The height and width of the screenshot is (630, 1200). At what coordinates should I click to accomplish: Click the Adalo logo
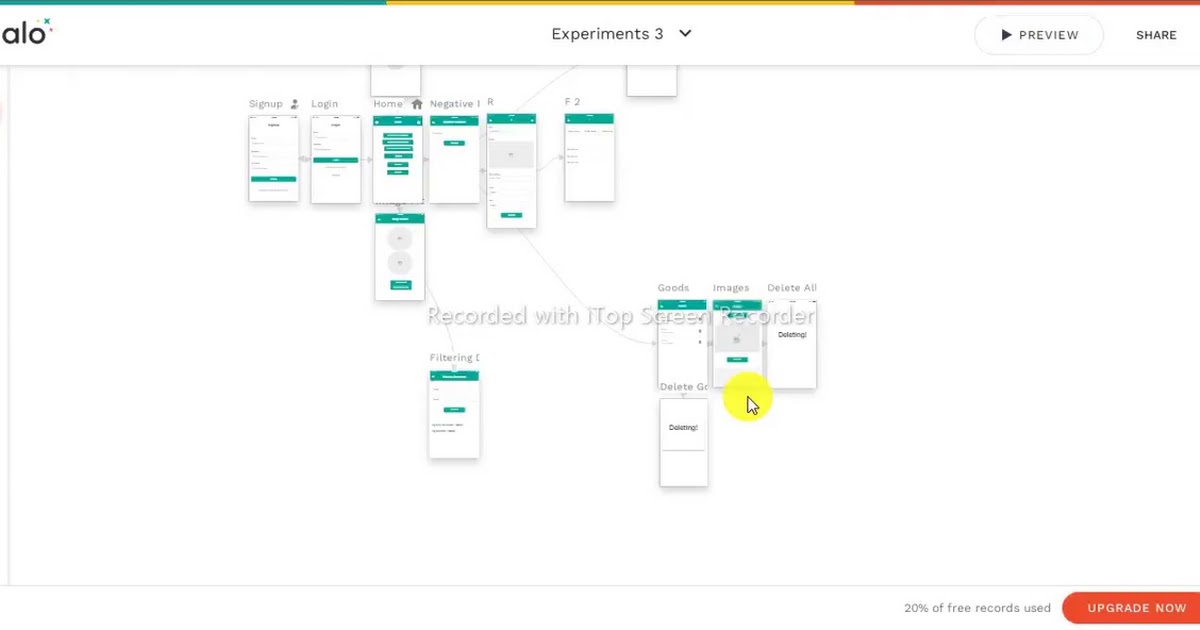(x=25, y=32)
